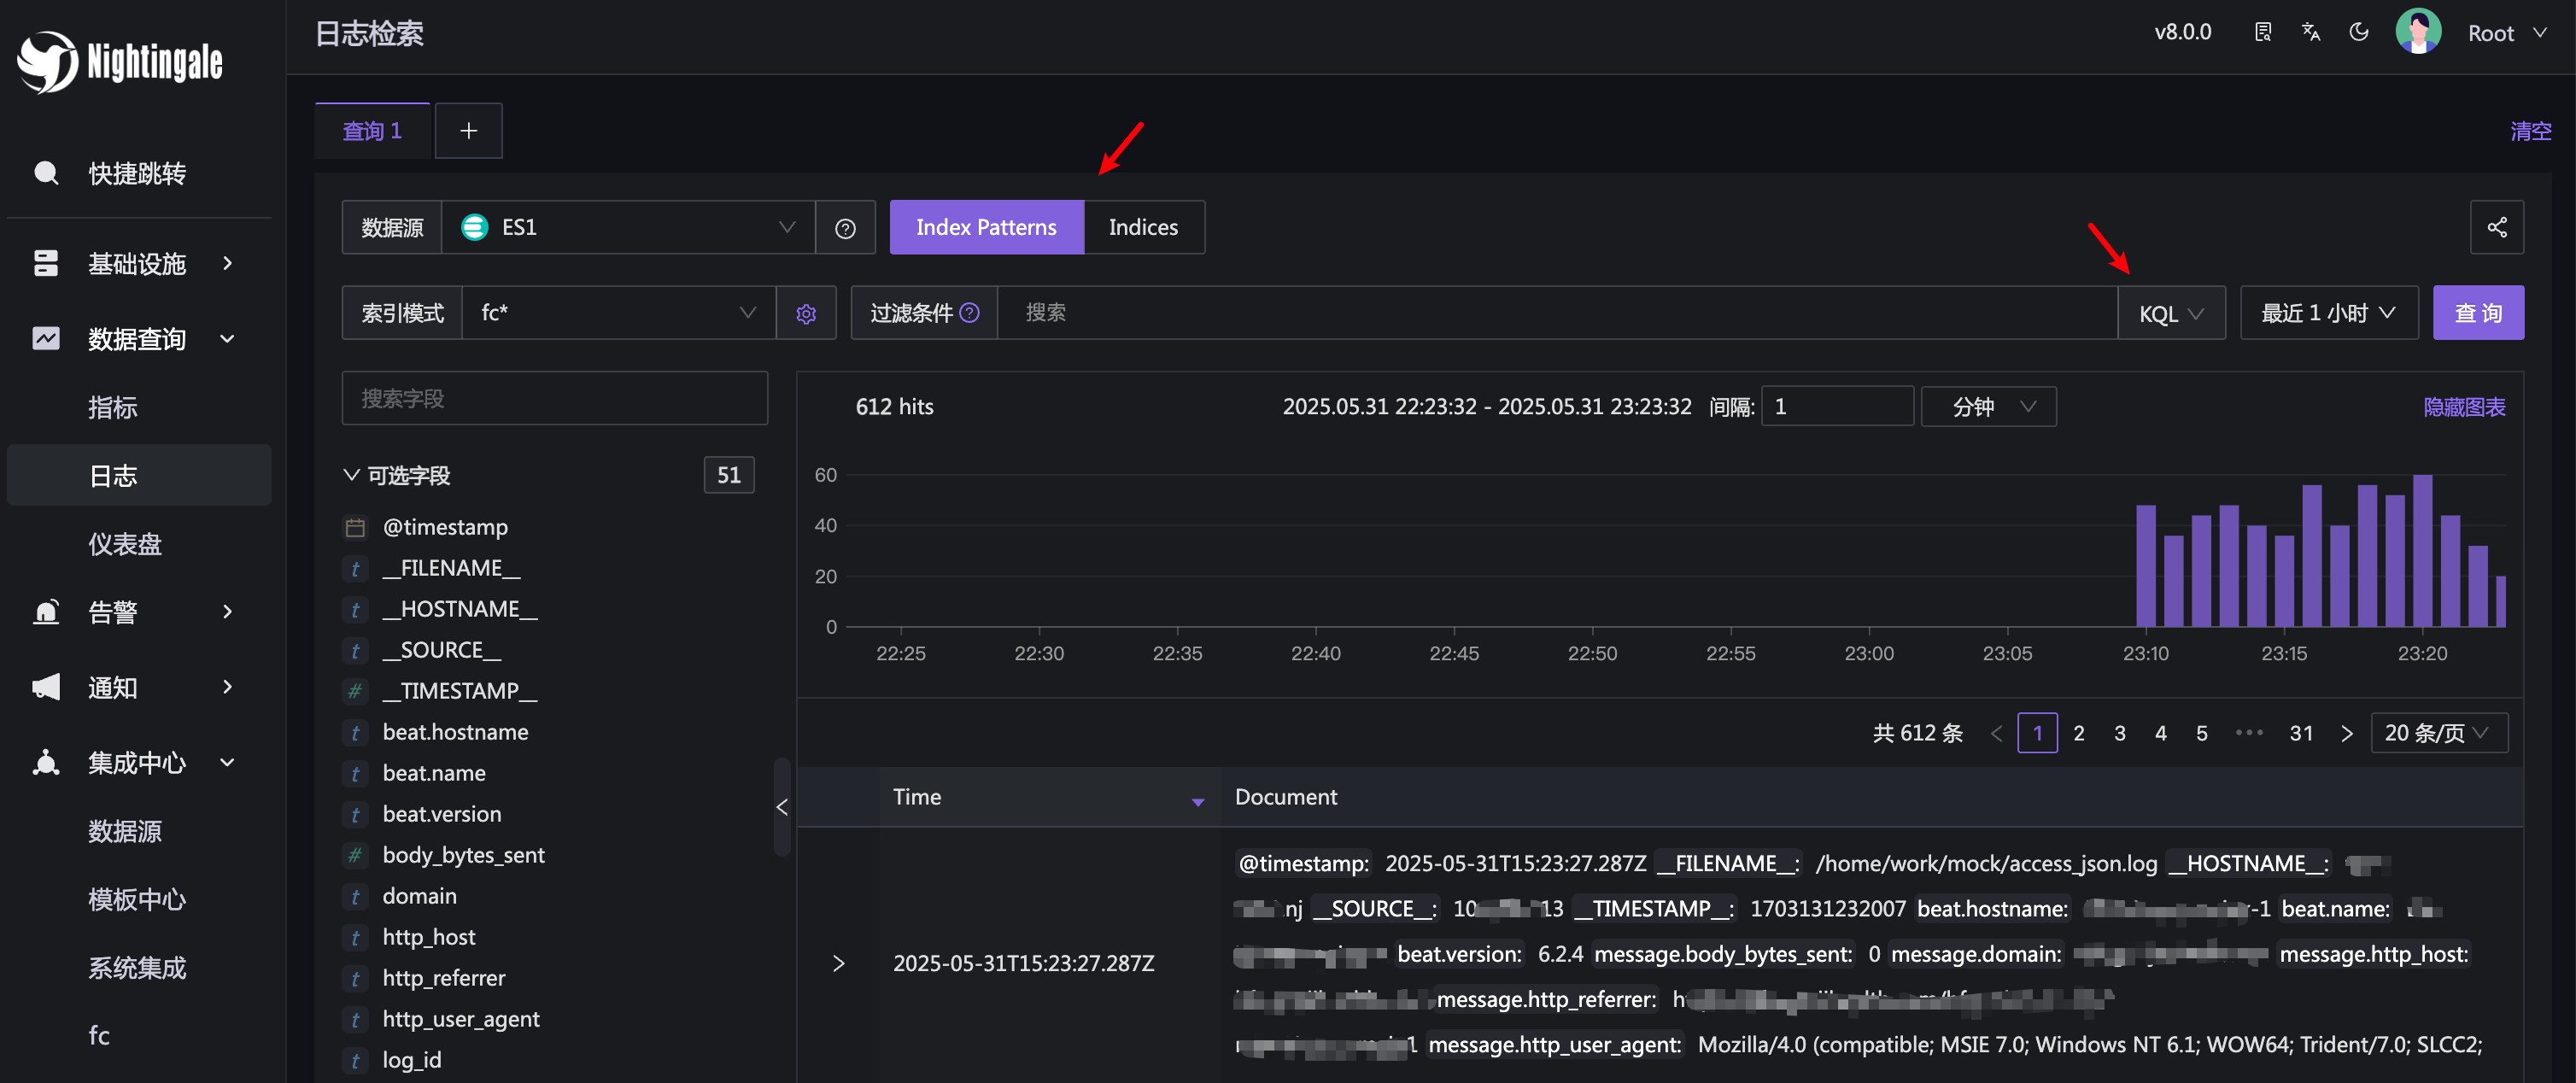Image resolution: width=2576 pixels, height=1083 pixels.
Task: Open index pattern settings gear
Action: click(806, 313)
